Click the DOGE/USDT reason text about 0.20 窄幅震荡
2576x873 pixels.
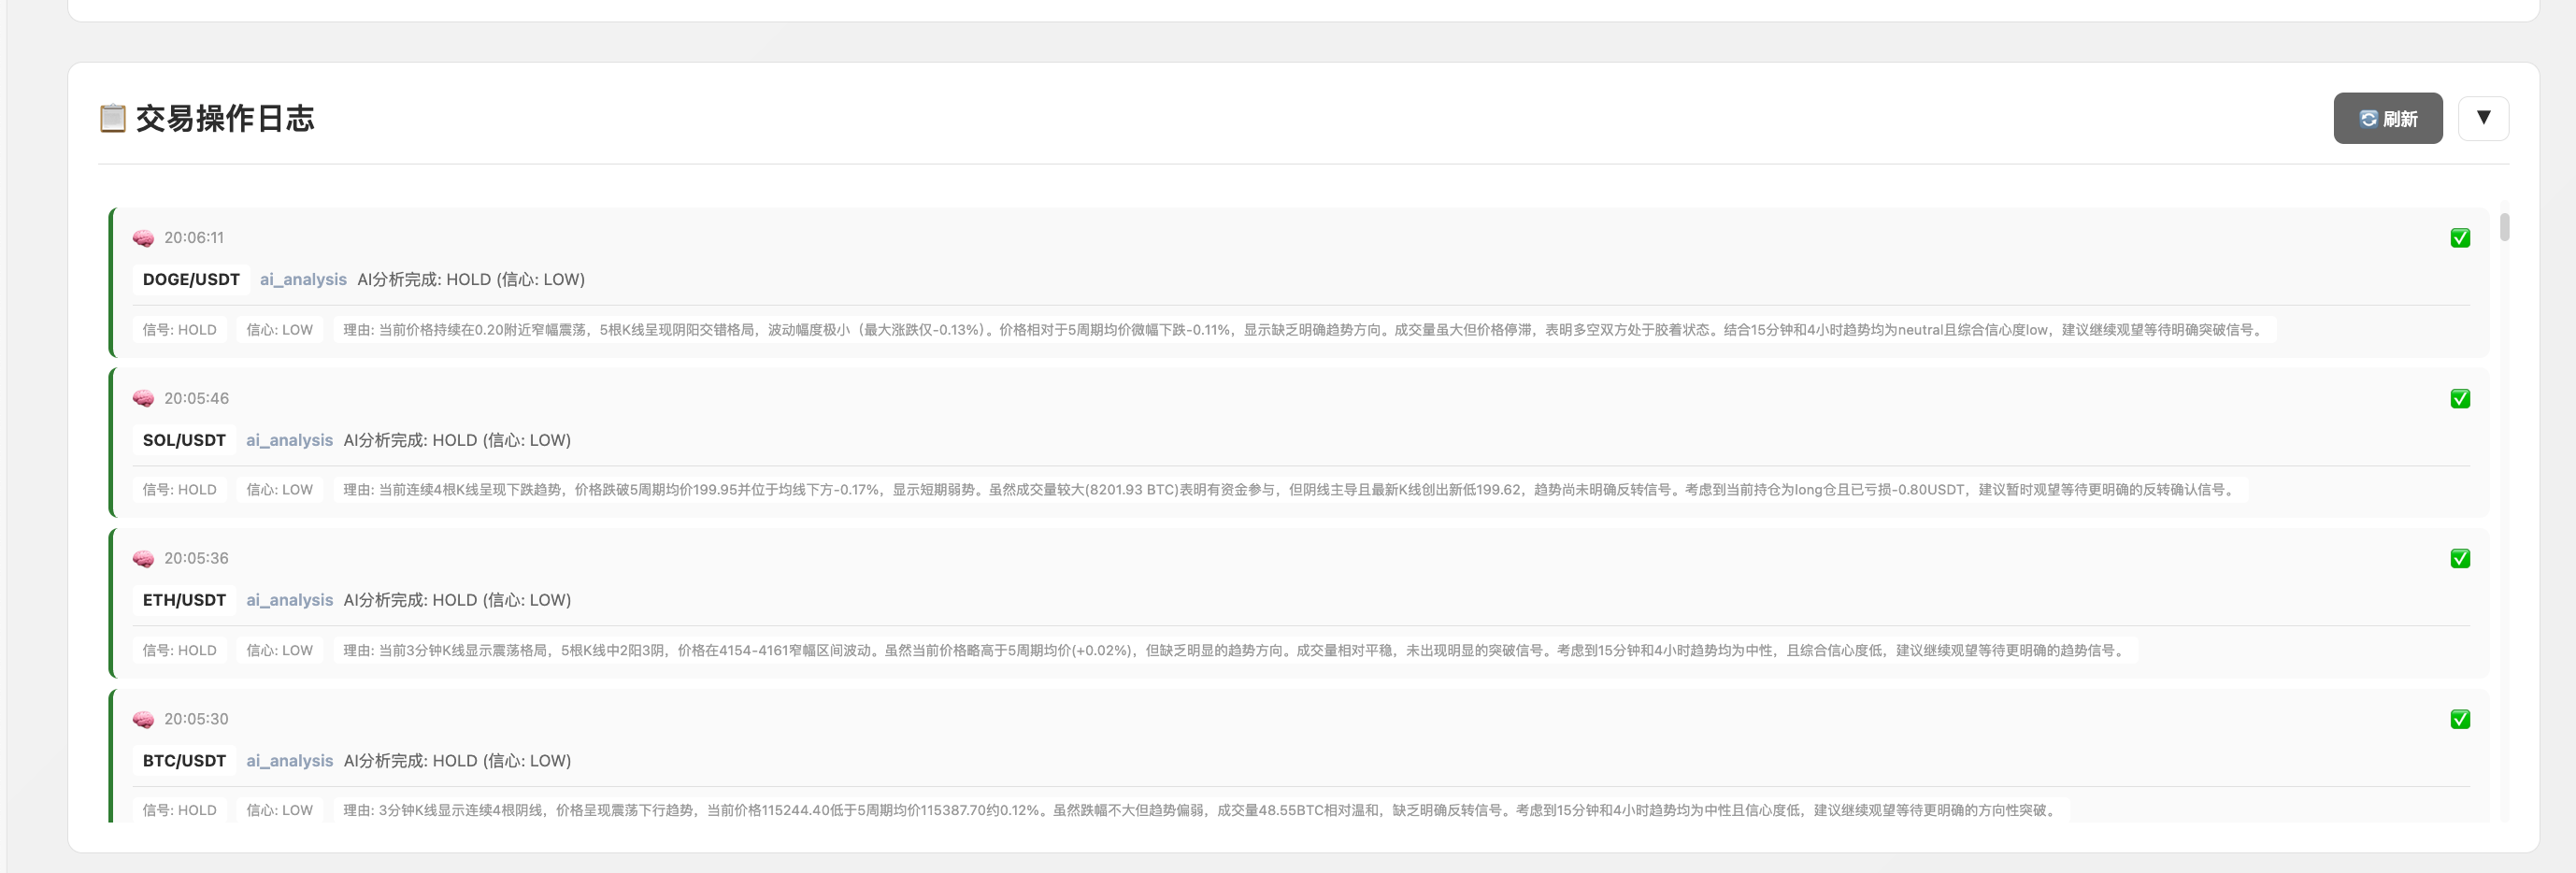pyautogui.click(x=1305, y=330)
